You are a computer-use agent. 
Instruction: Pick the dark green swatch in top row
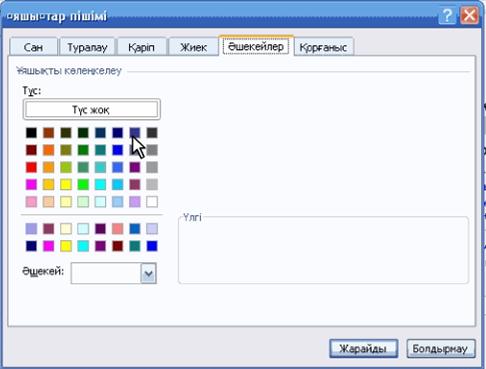[x=83, y=133]
